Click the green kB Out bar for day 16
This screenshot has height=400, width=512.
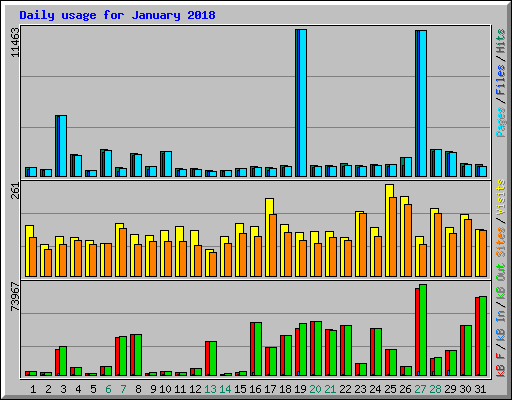(258, 349)
